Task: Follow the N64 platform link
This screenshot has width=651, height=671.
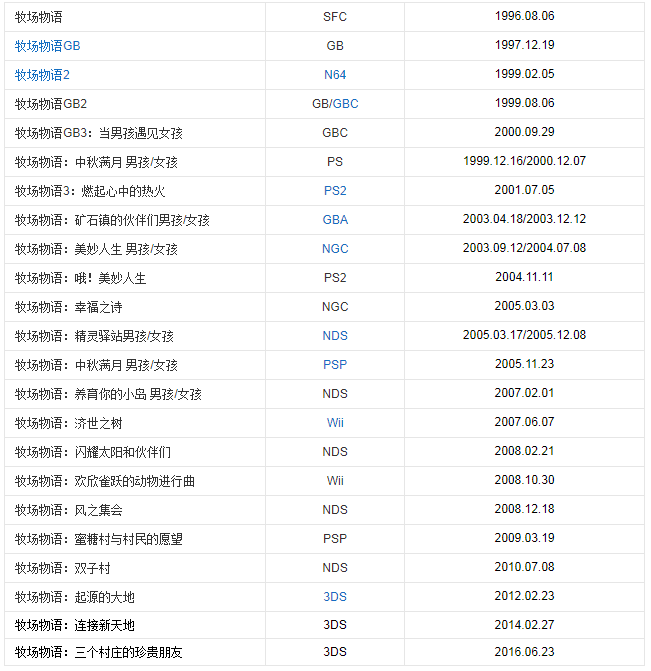Action: 335,75
